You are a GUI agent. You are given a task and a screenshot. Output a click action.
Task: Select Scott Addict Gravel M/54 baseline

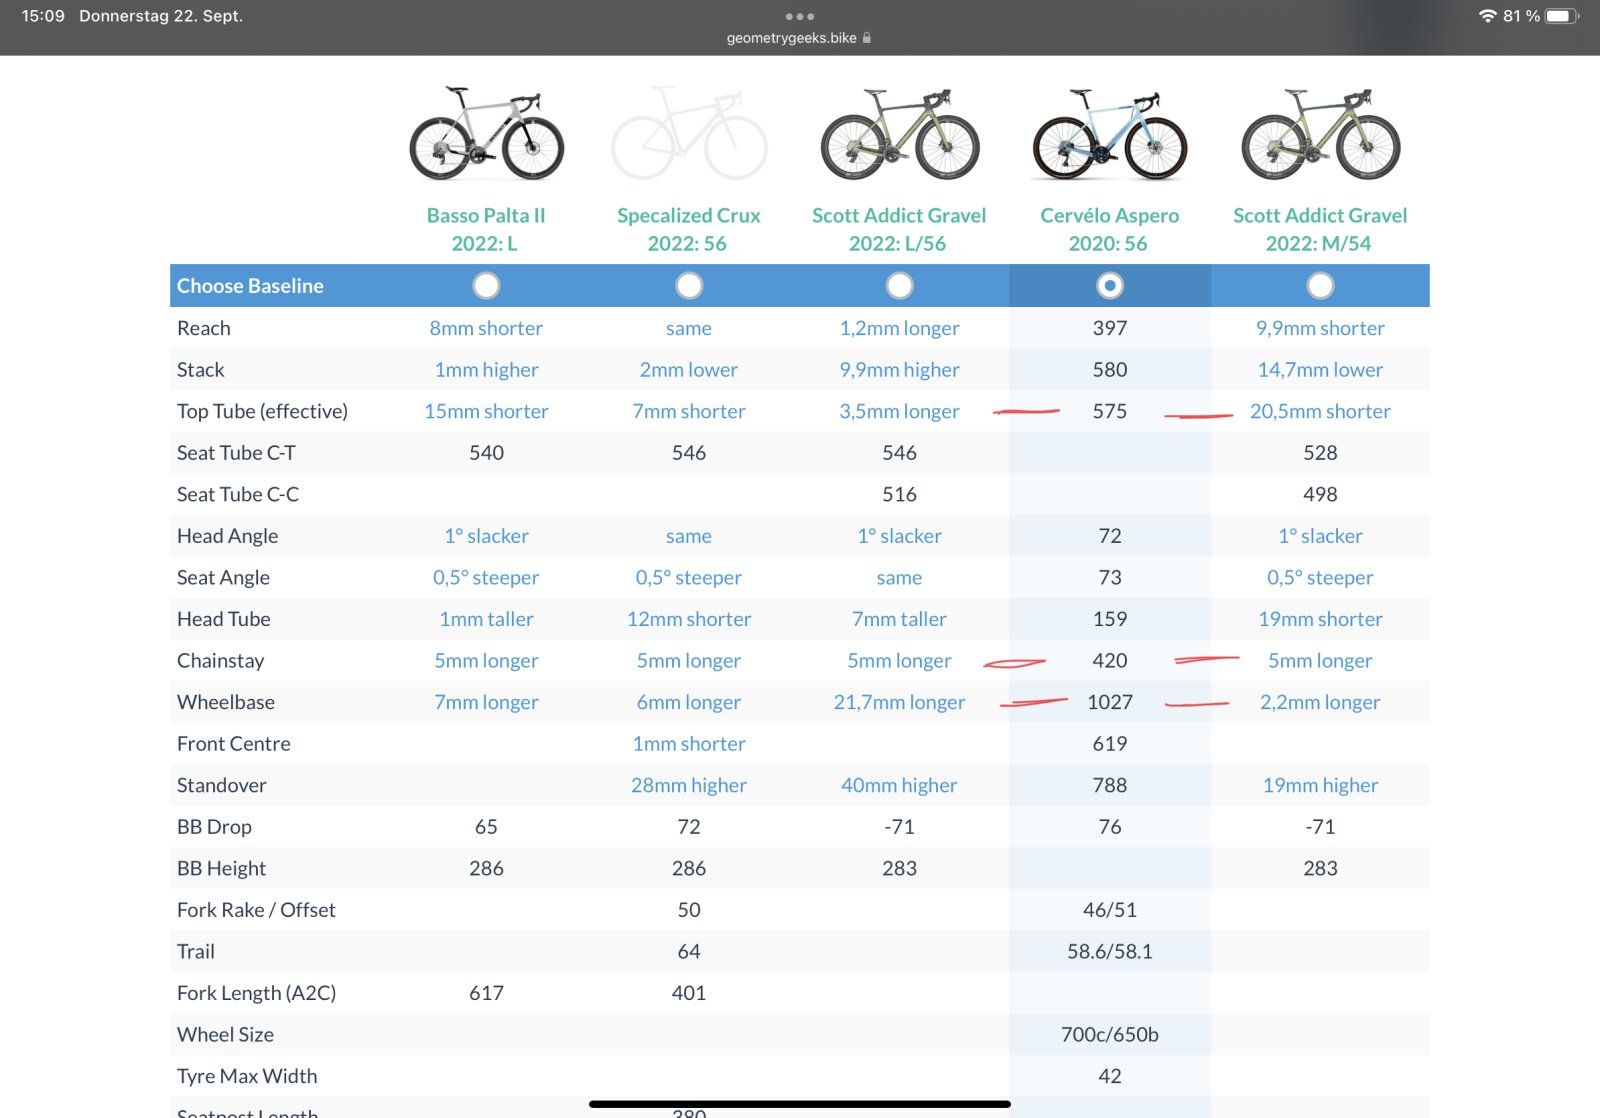point(1320,286)
